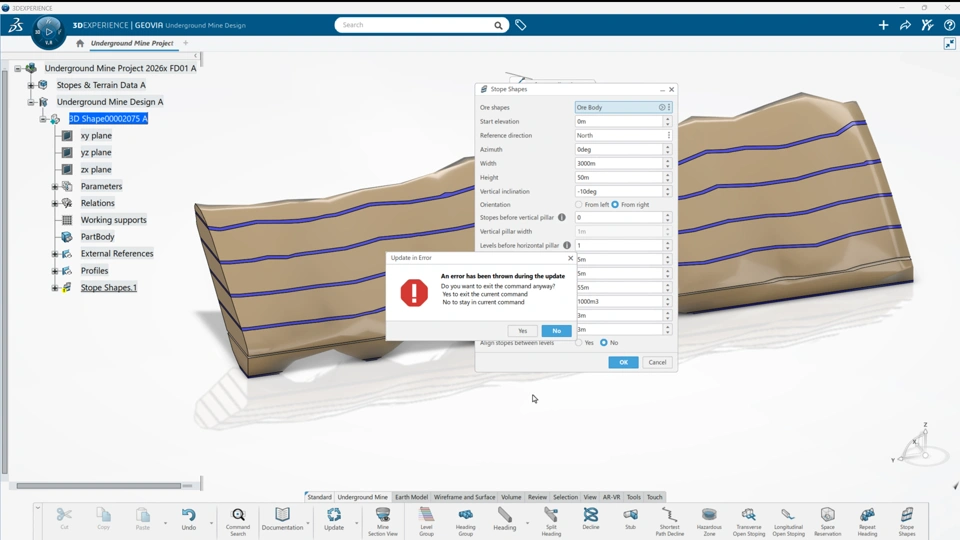This screenshot has height=540, width=960.
Task: Expand the Stope Shapes.1 tree node
Action: pos(54,287)
